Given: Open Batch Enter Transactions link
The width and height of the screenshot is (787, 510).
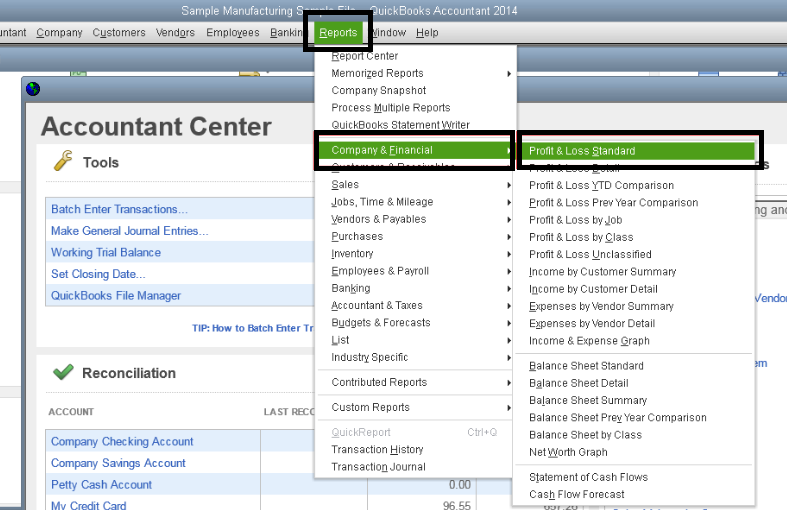Looking at the screenshot, I should [x=119, y=209].
